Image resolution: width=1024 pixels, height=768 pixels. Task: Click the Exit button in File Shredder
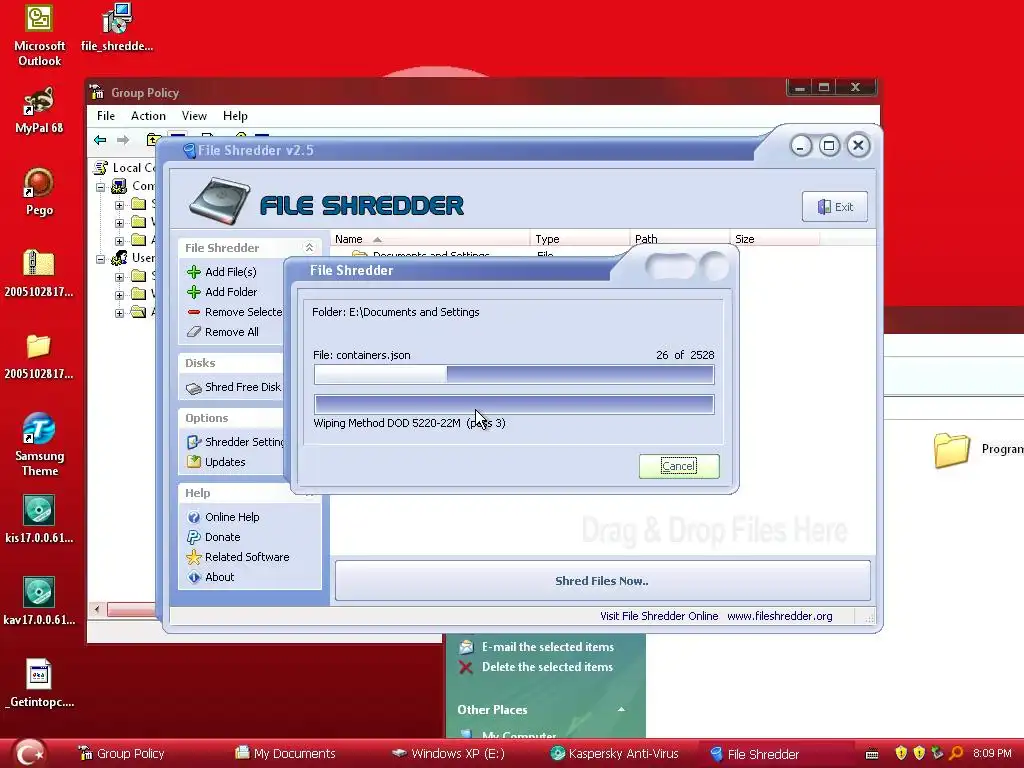coord(835,207)
